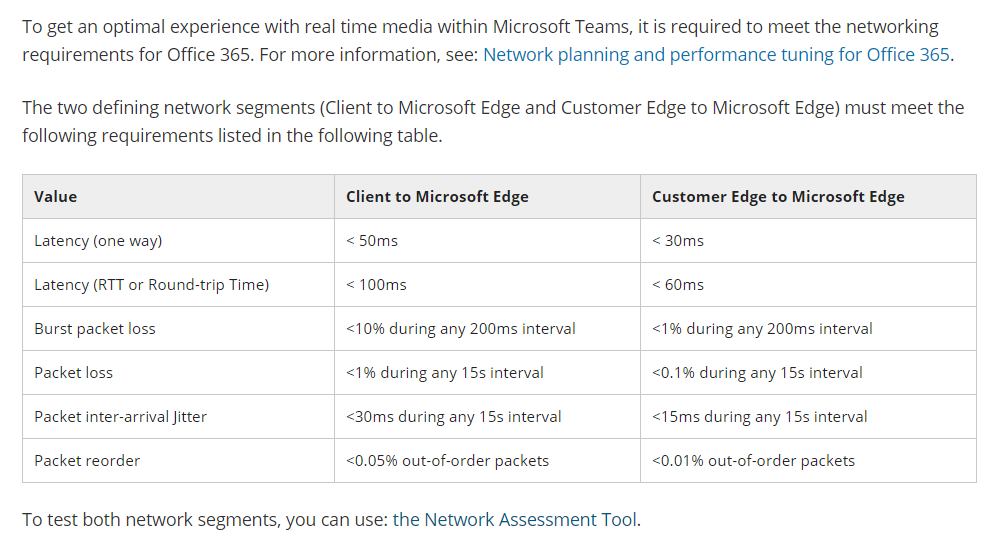Click the <10% during any 200ms interval cell
This screenshot has height=543, width=991.
460,329
